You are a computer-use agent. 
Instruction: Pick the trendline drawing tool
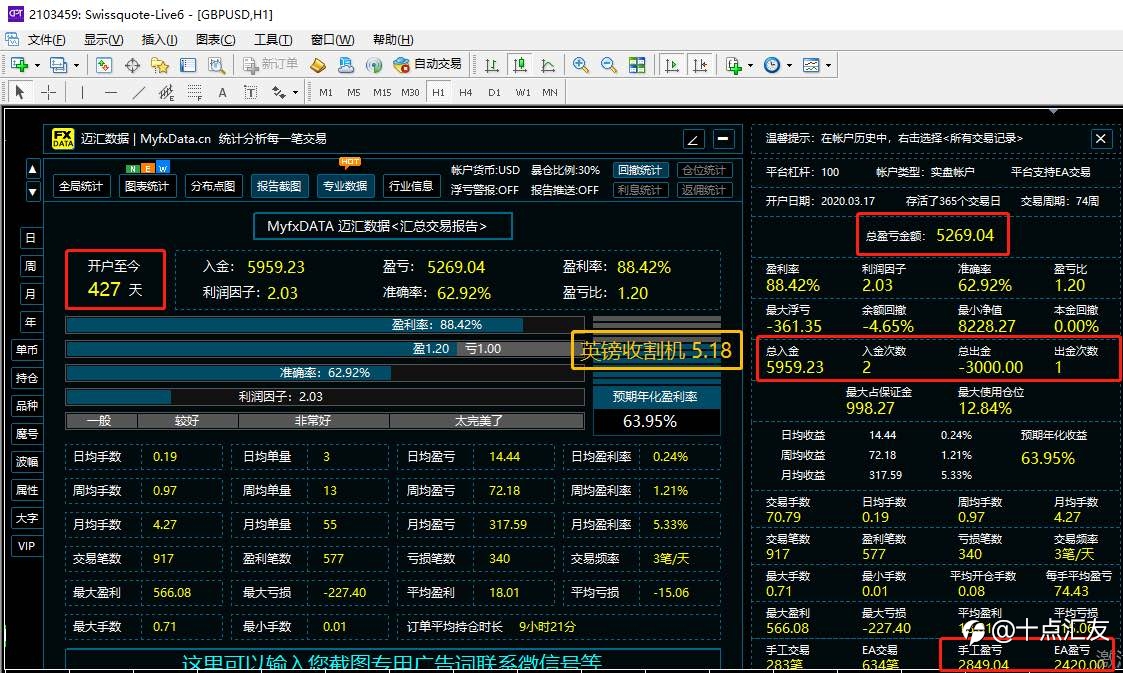coord(138,92)
